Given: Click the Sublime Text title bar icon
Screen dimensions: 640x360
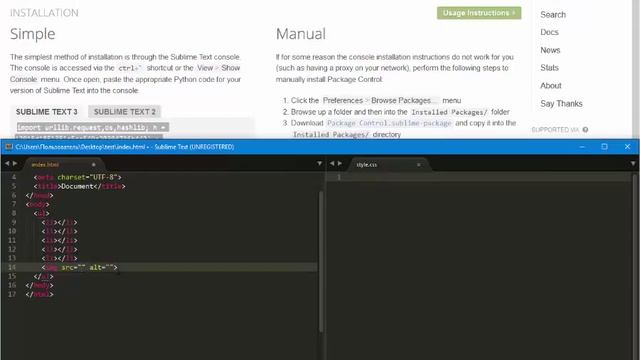Looking at the screenshot, I should pyautogui.click(x=9, y=147).
